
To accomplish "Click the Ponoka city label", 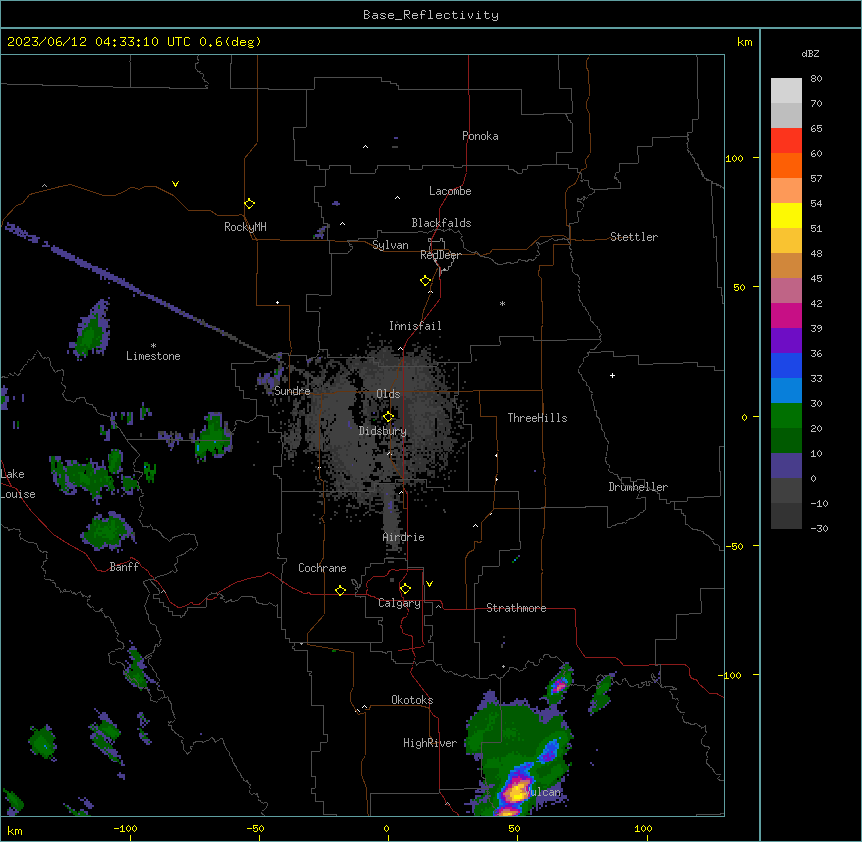I will pyautogui.click(x=480, y=136).
